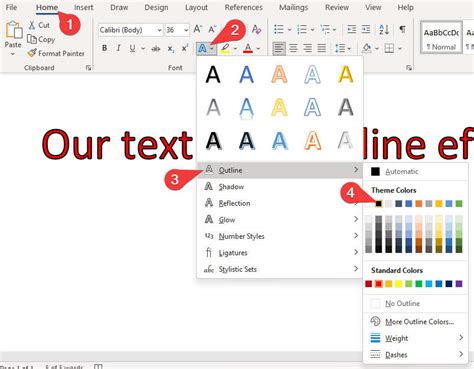Image resolution: width=474 pixels, height=369 pixels.
Task: Open the File tab
Action: pyautogui.click(x=11, y=7)
